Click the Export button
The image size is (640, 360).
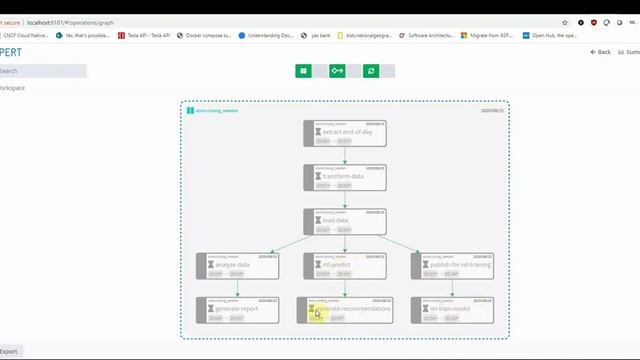[x=11, y=351]
